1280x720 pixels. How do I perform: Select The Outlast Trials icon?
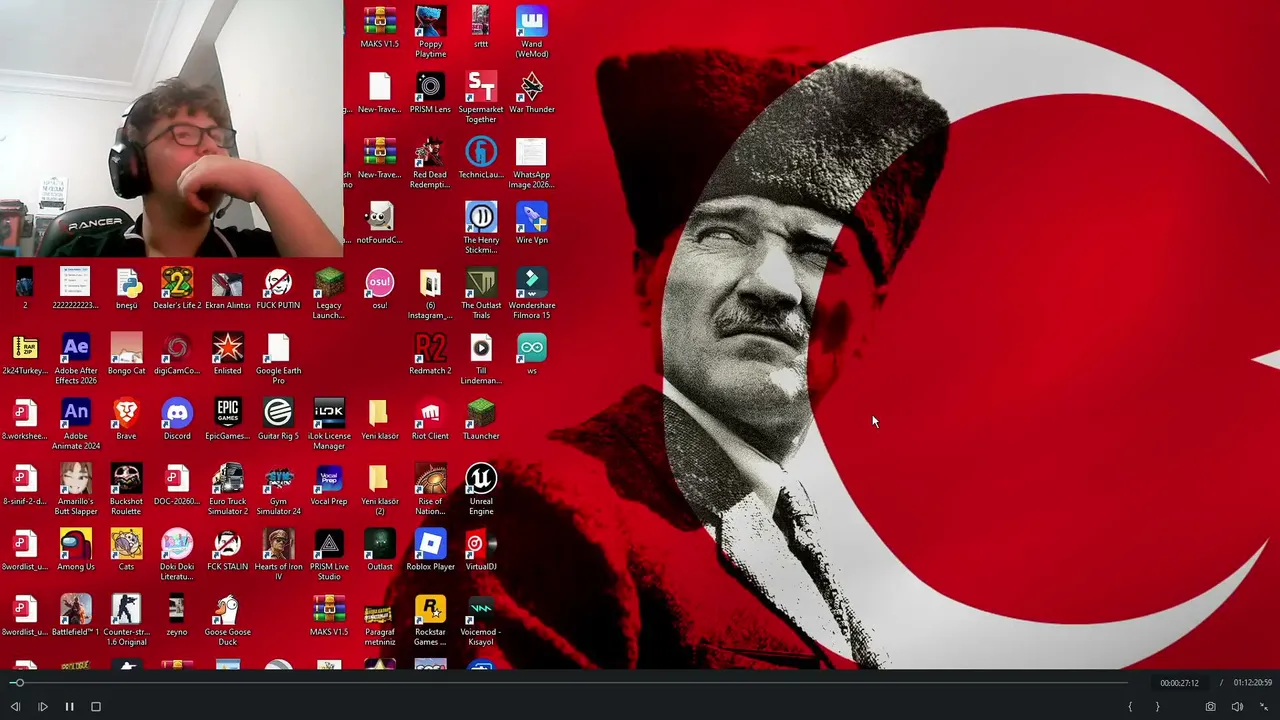[x=481, y=294]
